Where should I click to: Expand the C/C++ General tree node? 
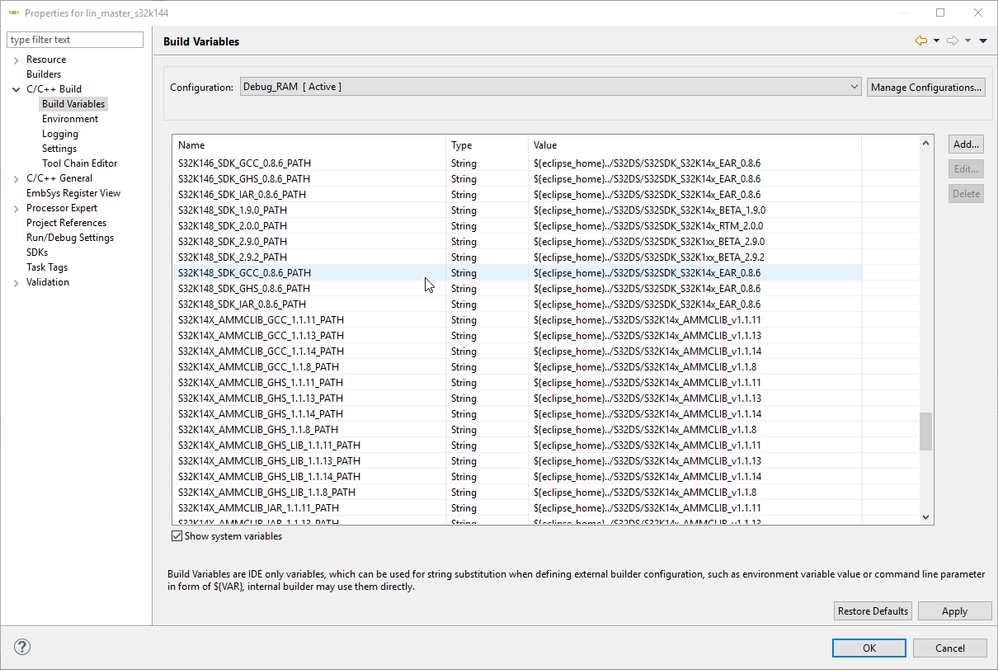click(x=16, y=179)
